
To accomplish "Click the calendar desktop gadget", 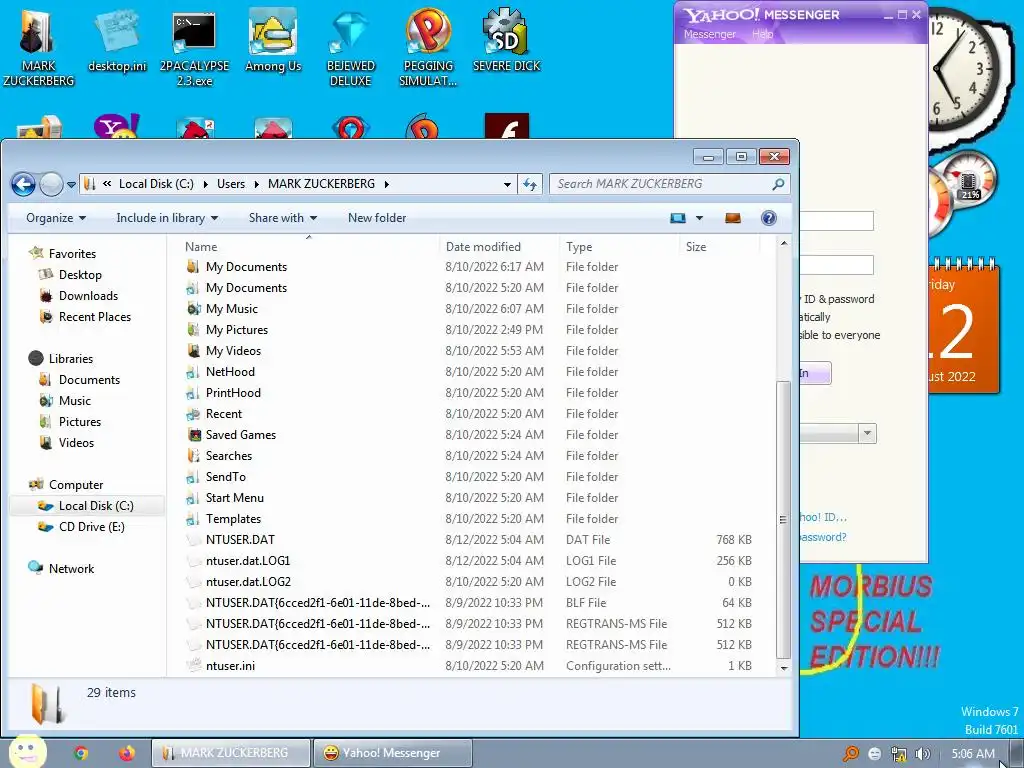I will (964, 325).
